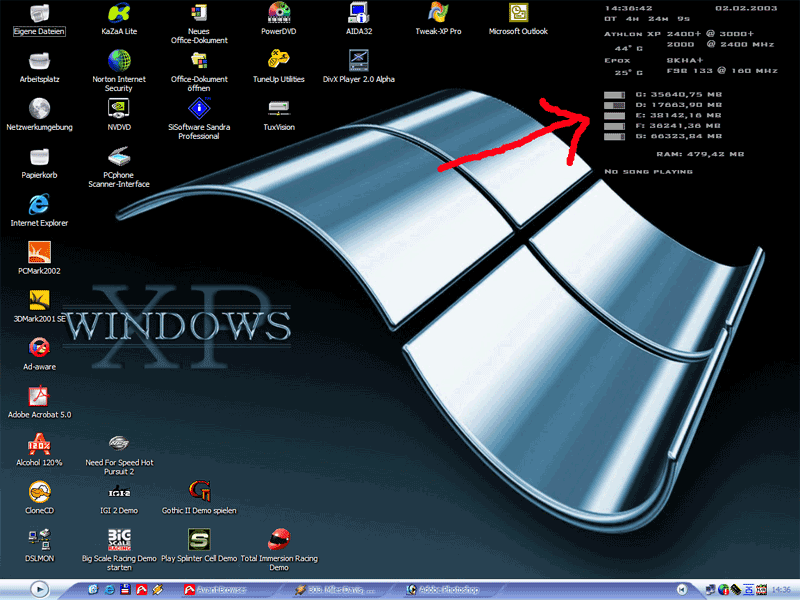The width and height of the screenshot is (800, 600).
Task: Select the PCphone Scanner-Interface icon
Action: tap(119, 167)
